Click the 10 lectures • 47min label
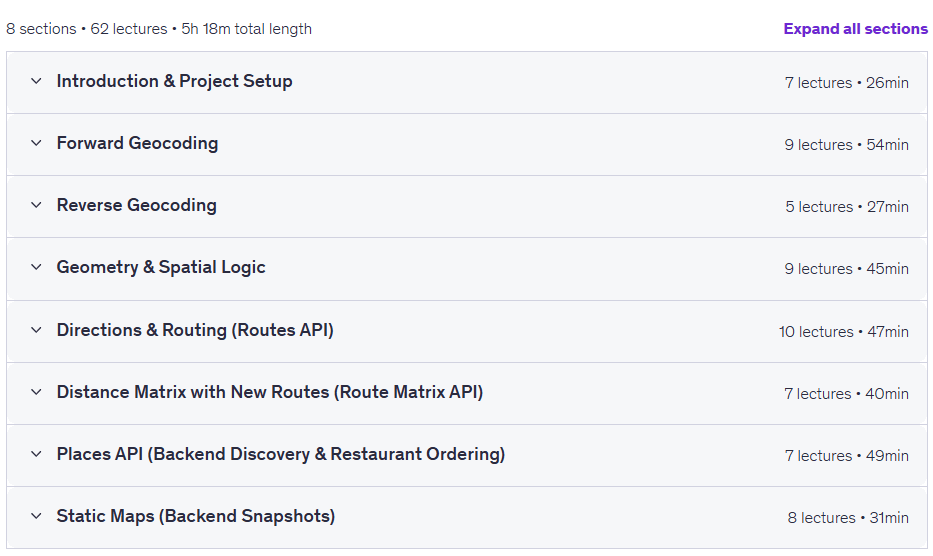The height and width of the screenshot is (556, 933). 844,332
